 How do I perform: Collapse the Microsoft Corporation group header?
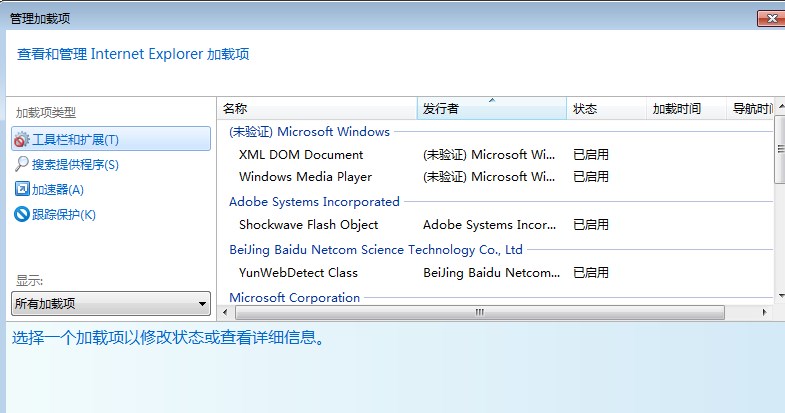point(294,297)
